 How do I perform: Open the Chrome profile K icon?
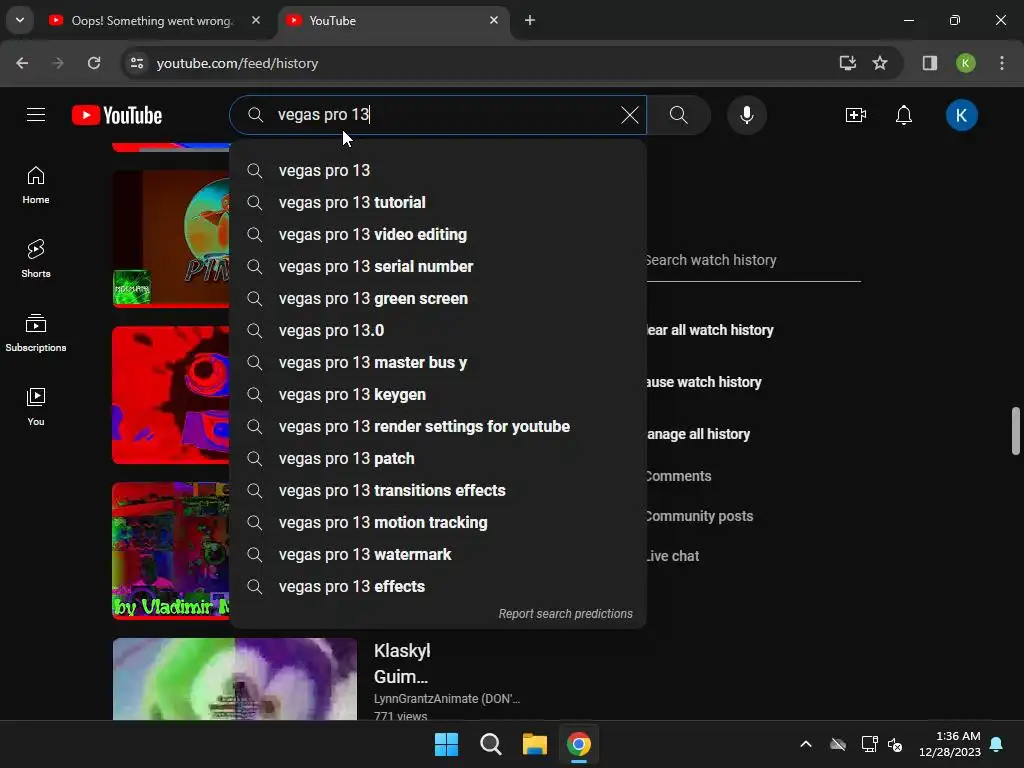tap(966, 63)
